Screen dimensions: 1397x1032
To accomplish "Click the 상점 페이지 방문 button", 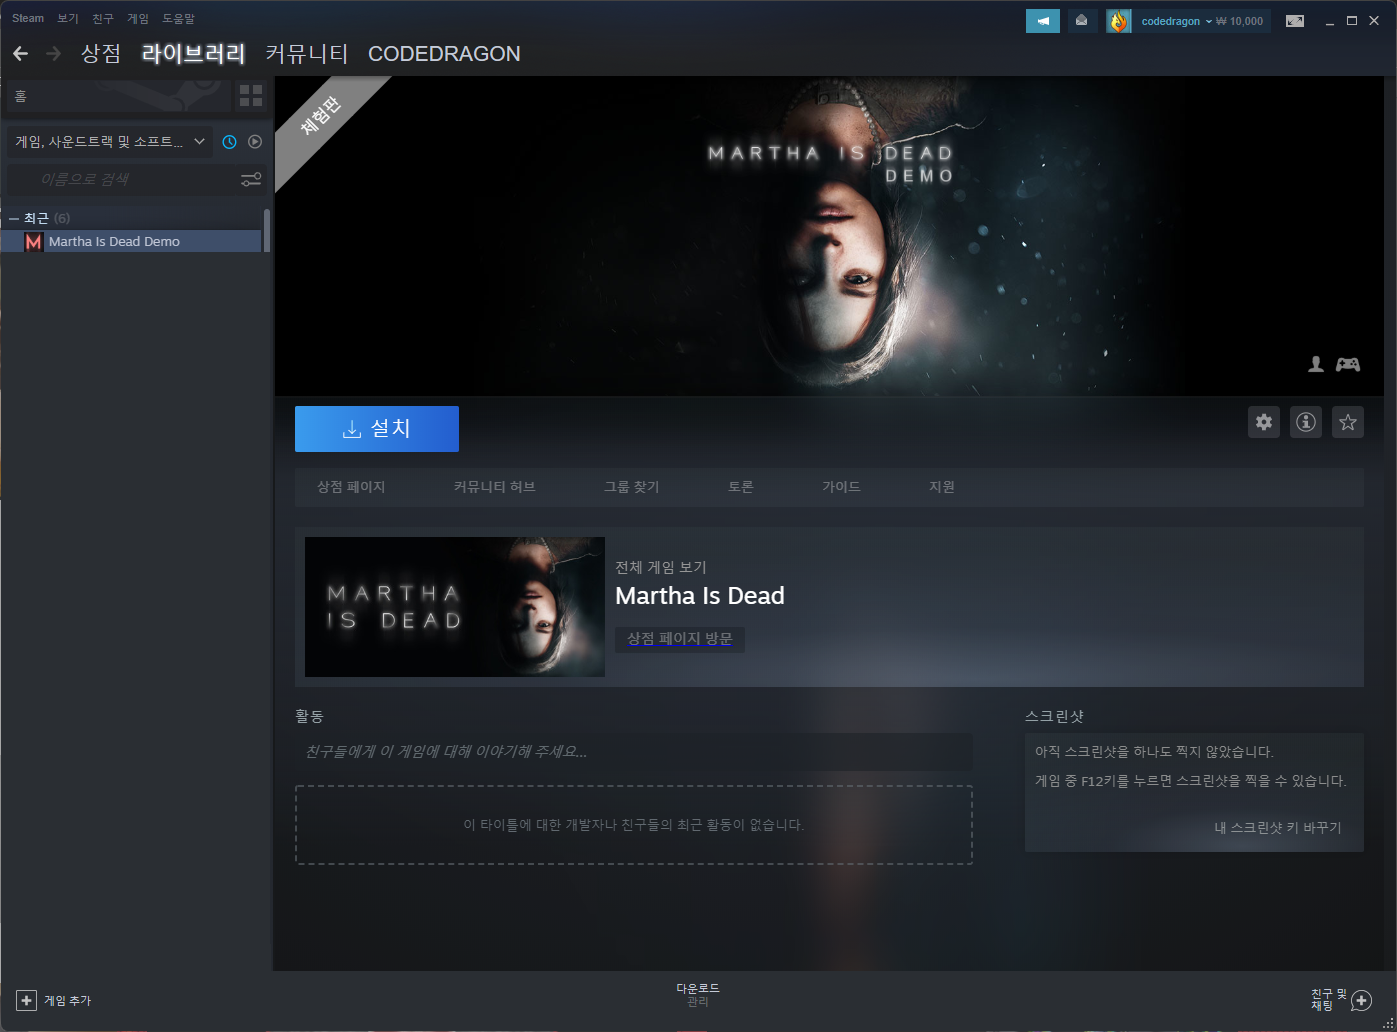I will (x=680, y=639).
